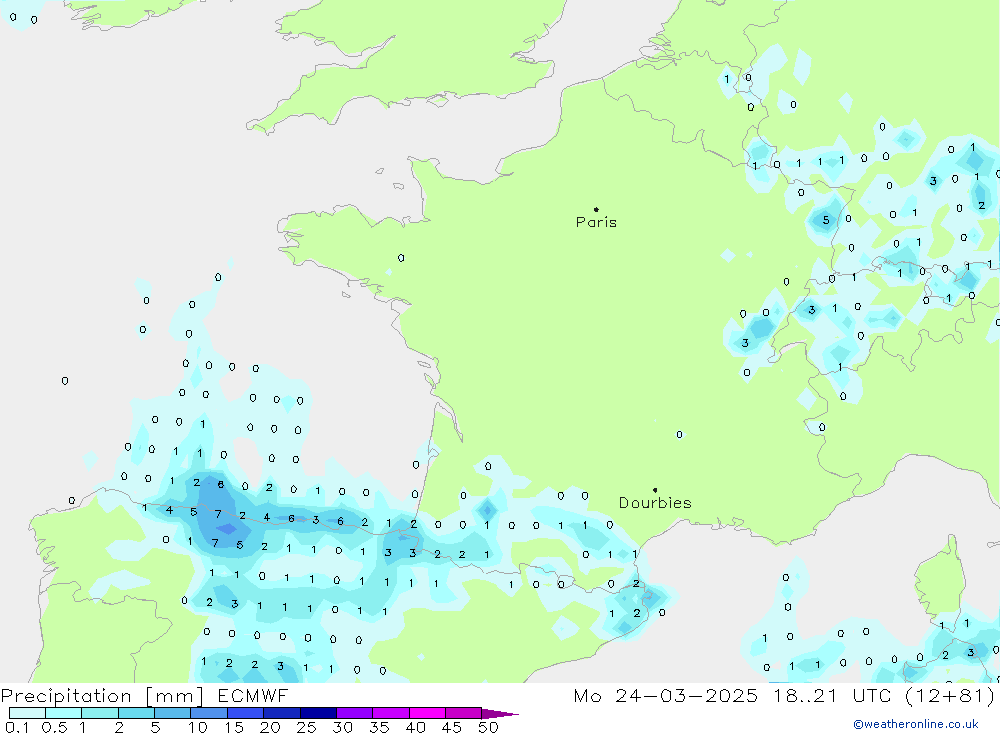Click the Paris city label
Screen dimensions: 1000x733
pos(596,222)
